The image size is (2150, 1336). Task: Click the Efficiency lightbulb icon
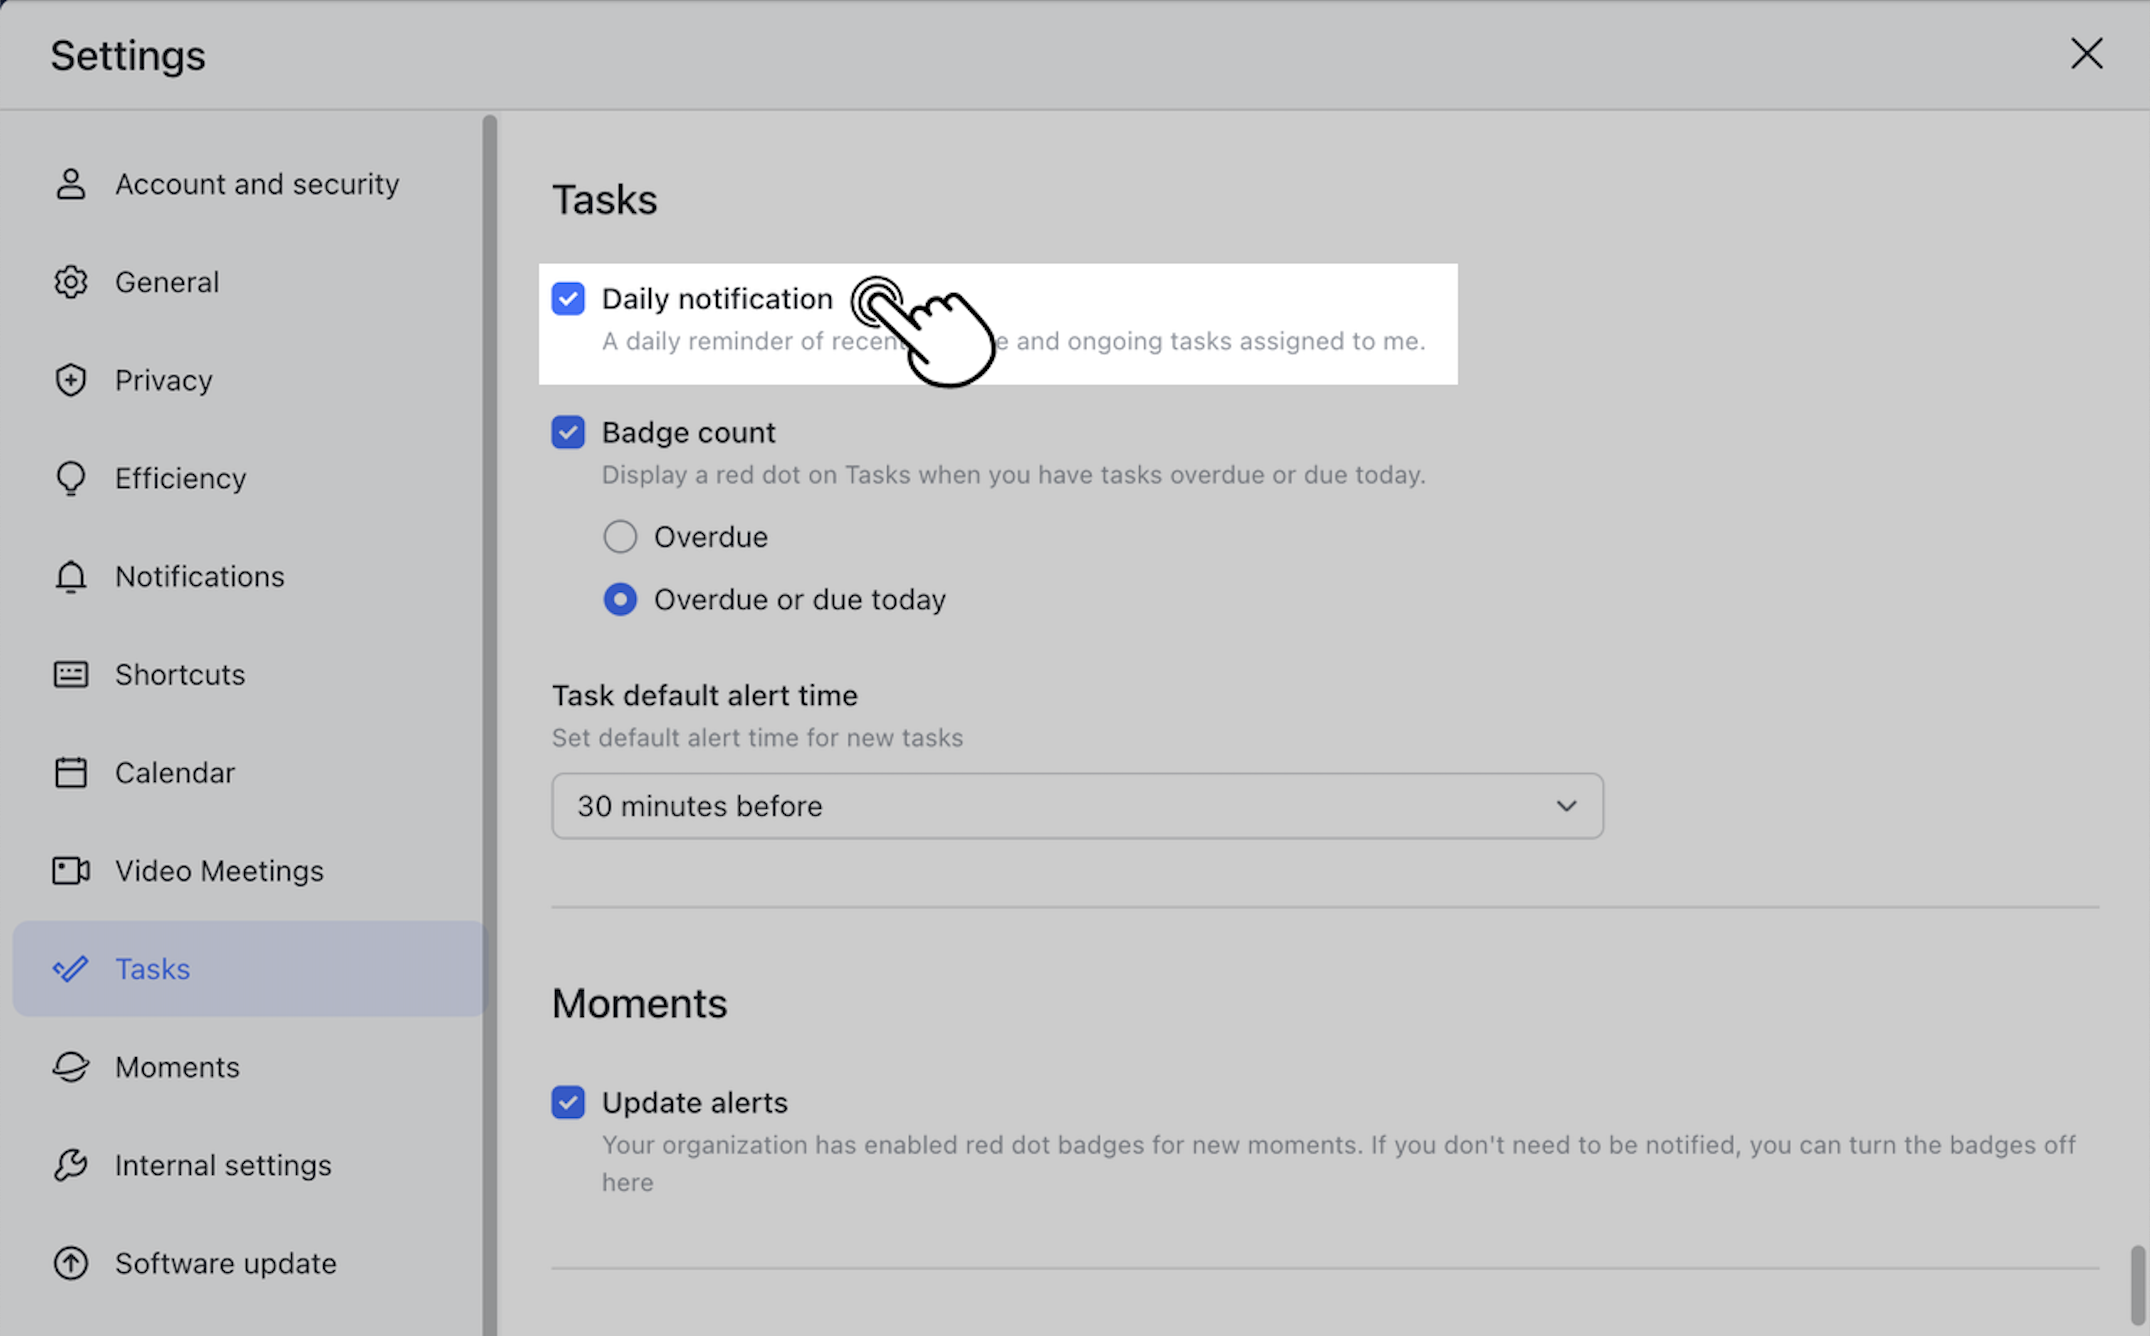pos(70,478)
